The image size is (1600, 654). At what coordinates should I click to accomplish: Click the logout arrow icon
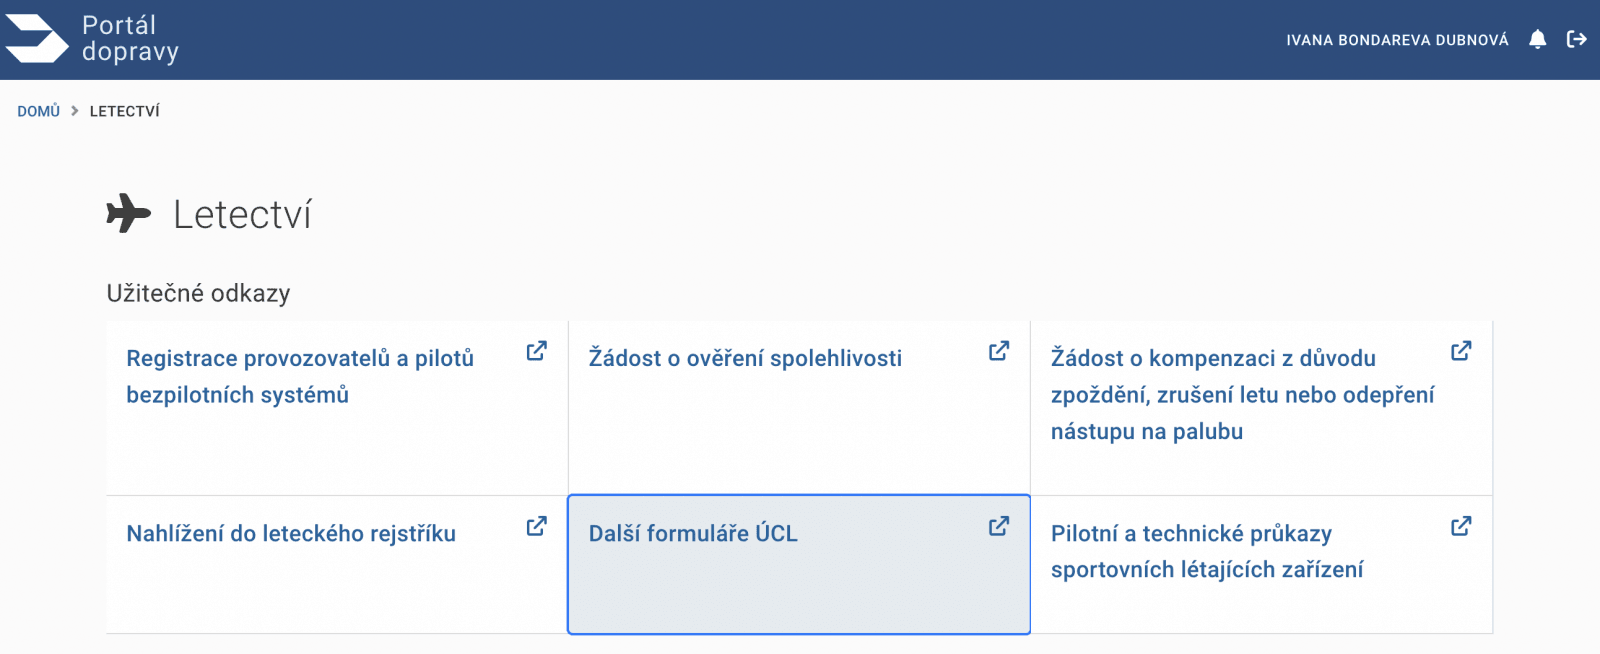tap(1577, 39)
